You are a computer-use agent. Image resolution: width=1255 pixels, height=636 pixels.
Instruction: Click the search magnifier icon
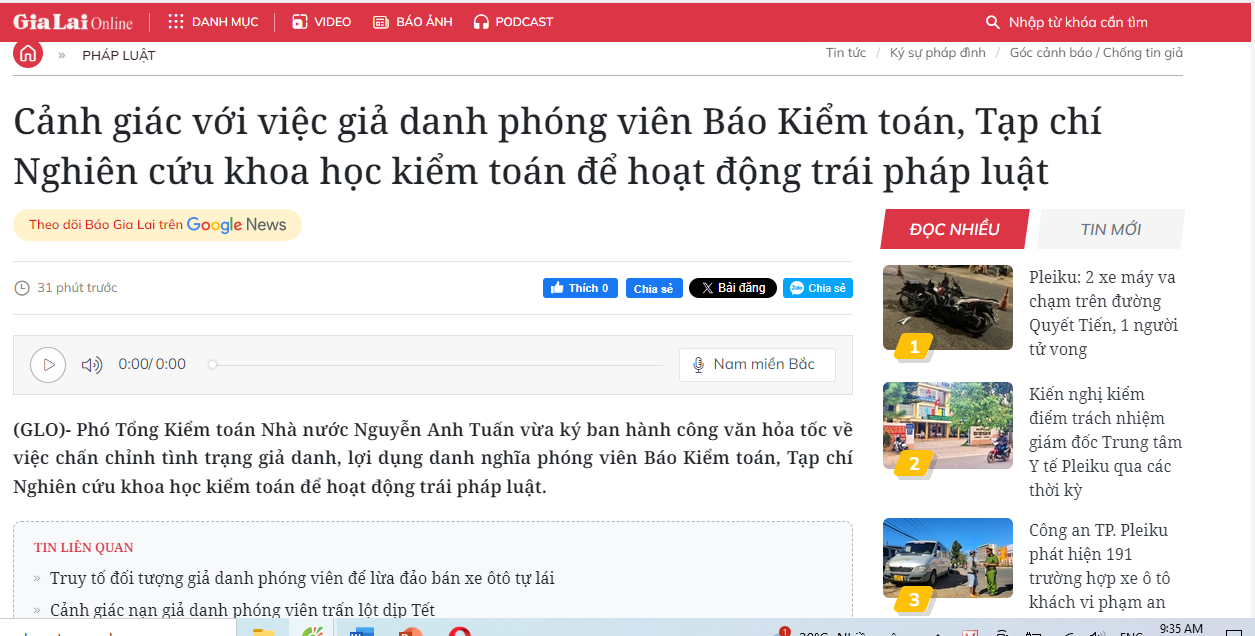point(992,22)
